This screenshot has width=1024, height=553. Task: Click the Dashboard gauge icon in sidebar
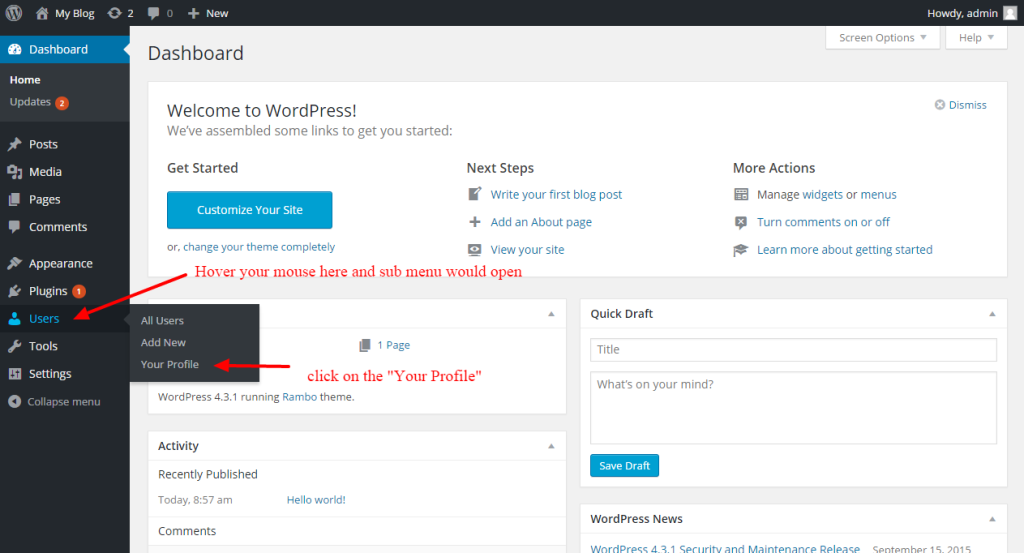14,50
